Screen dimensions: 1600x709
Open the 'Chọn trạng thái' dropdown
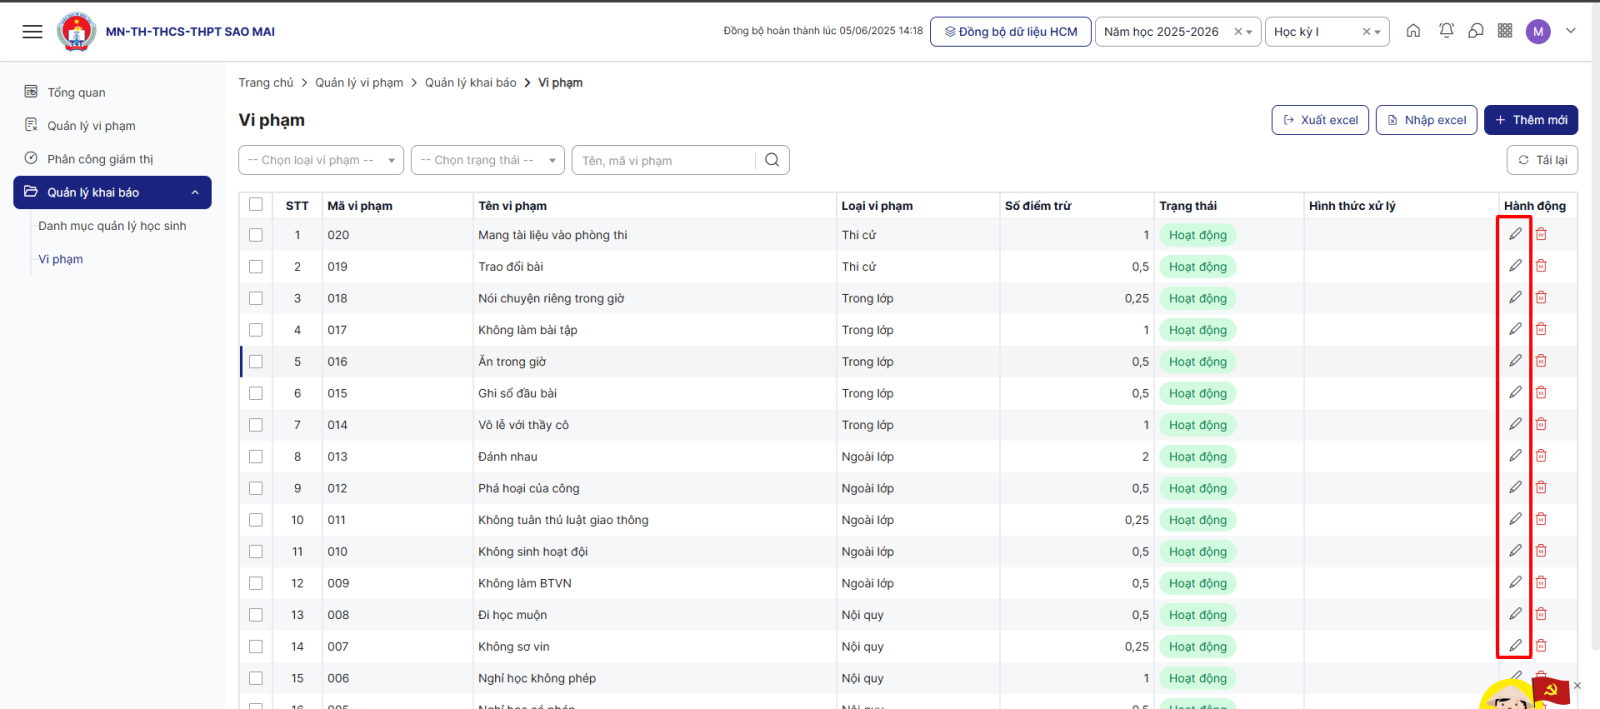(488, 160)
